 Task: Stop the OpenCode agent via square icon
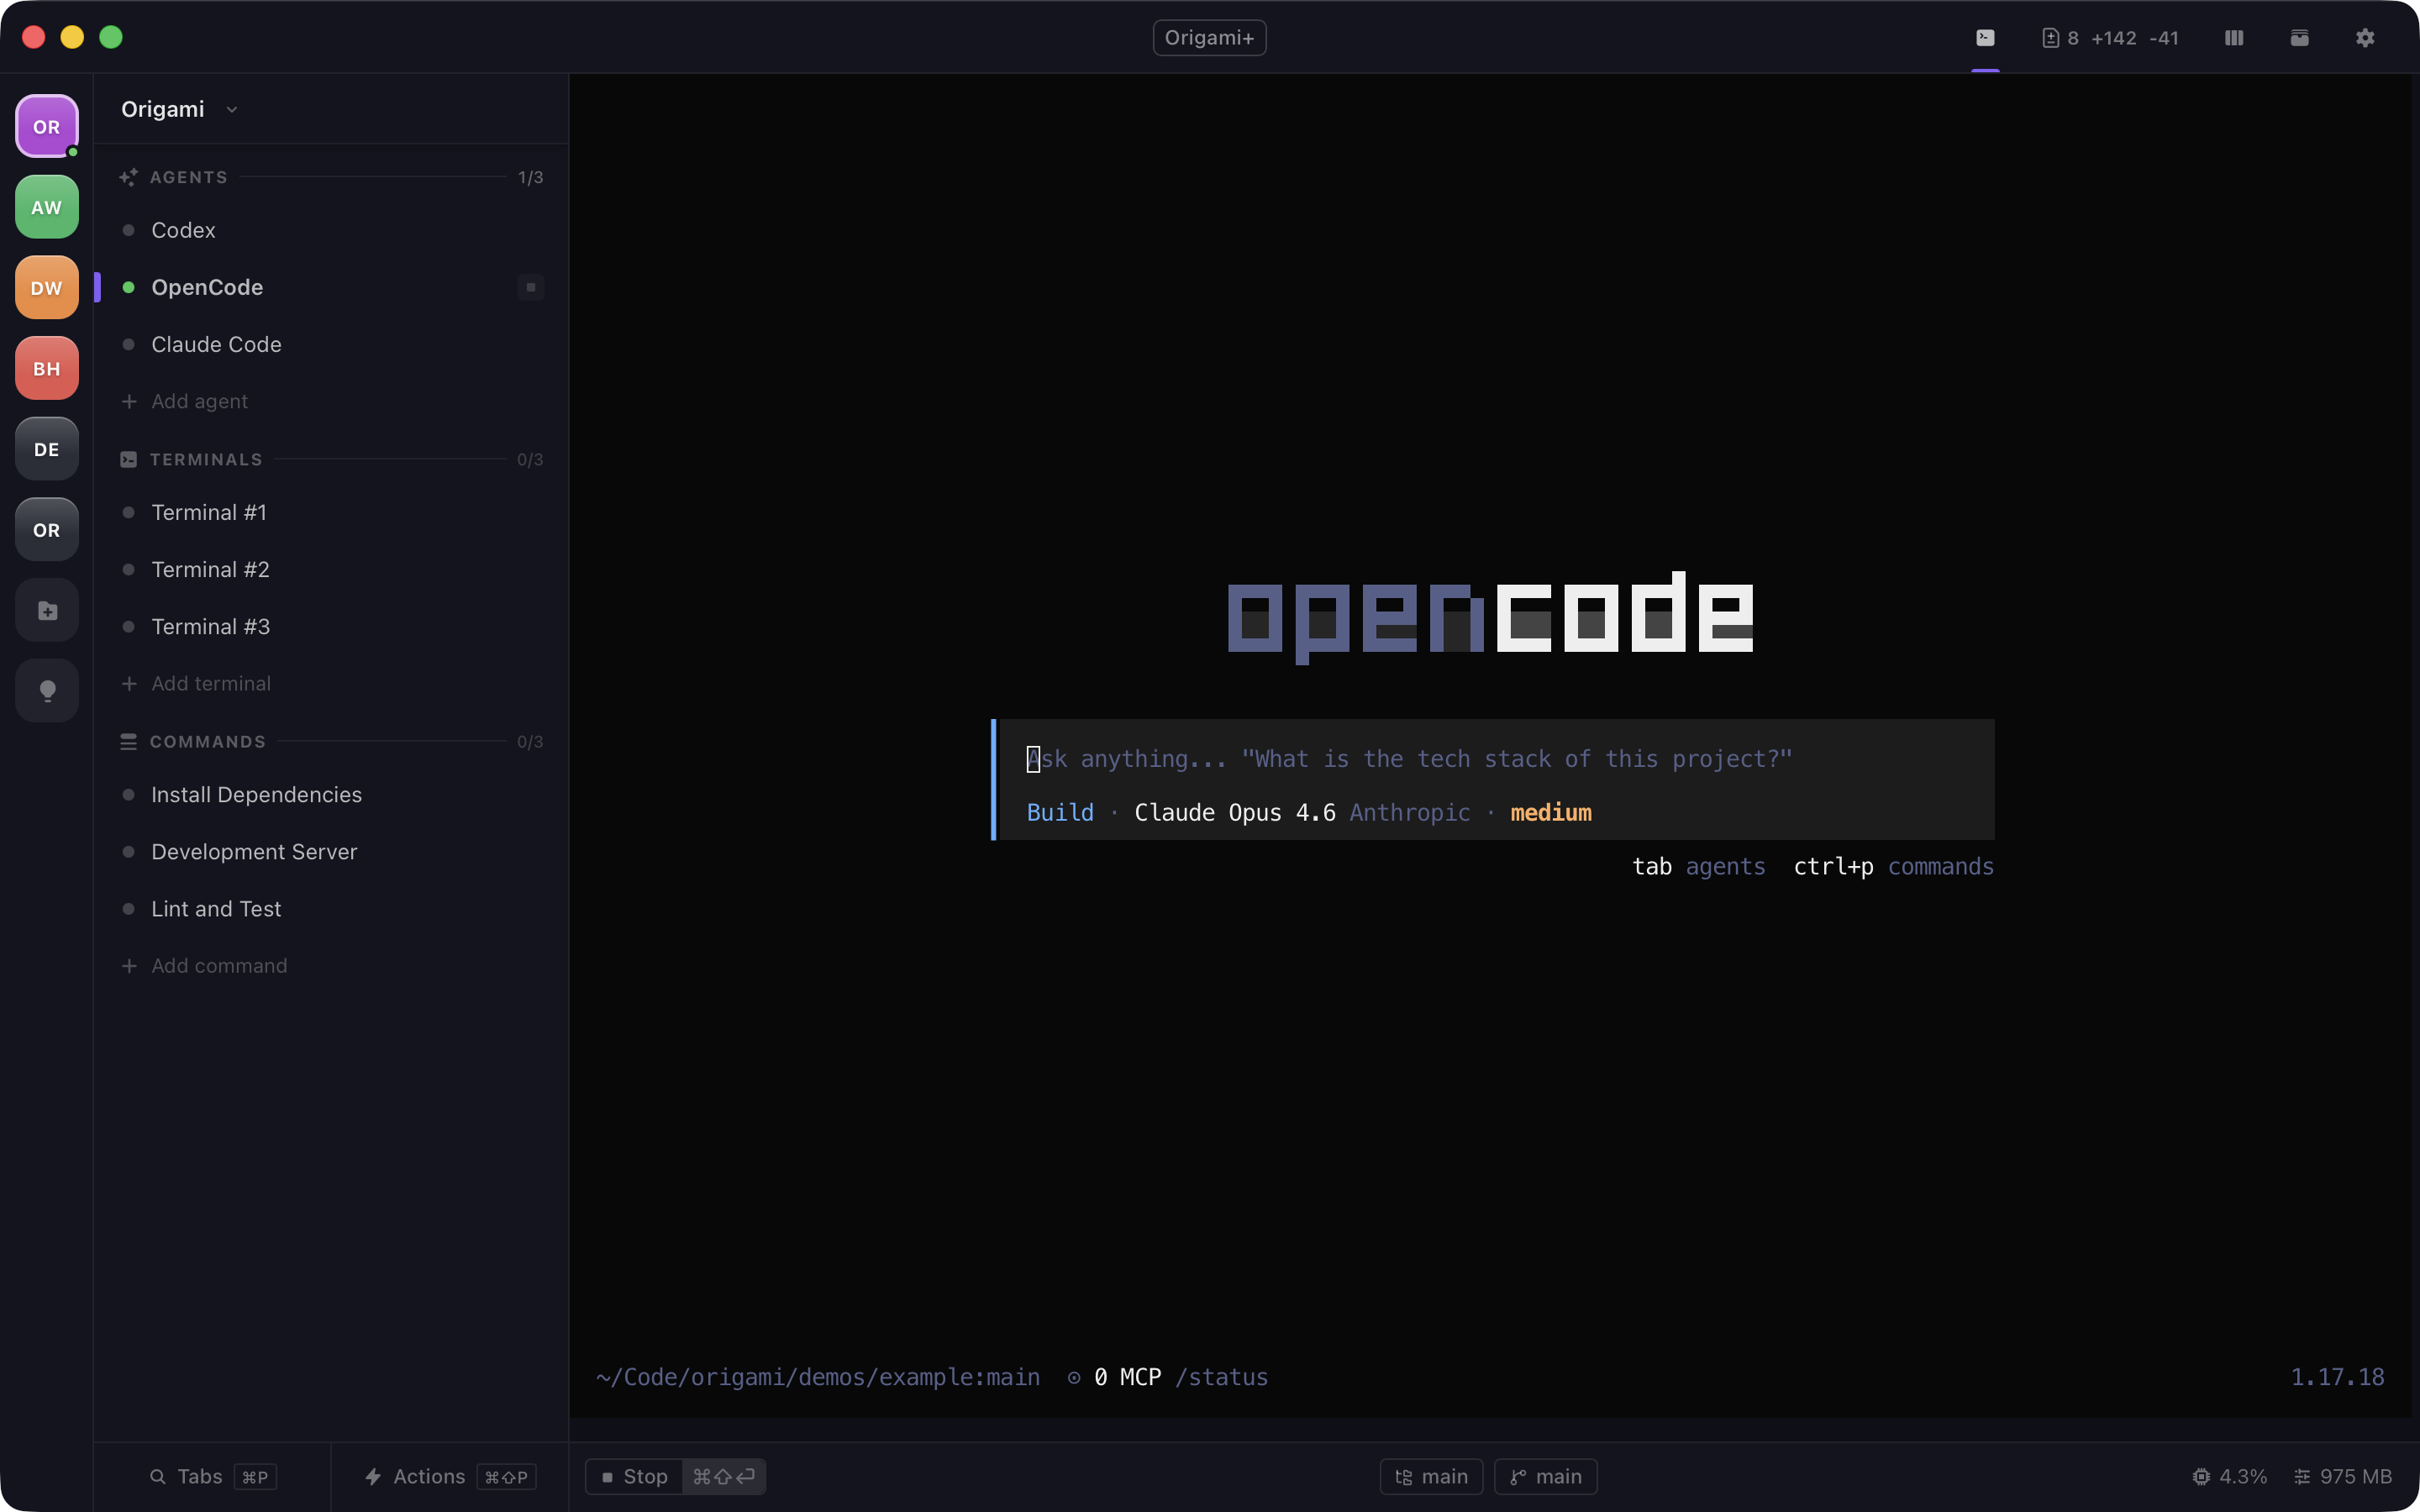[x=531, y=288]
